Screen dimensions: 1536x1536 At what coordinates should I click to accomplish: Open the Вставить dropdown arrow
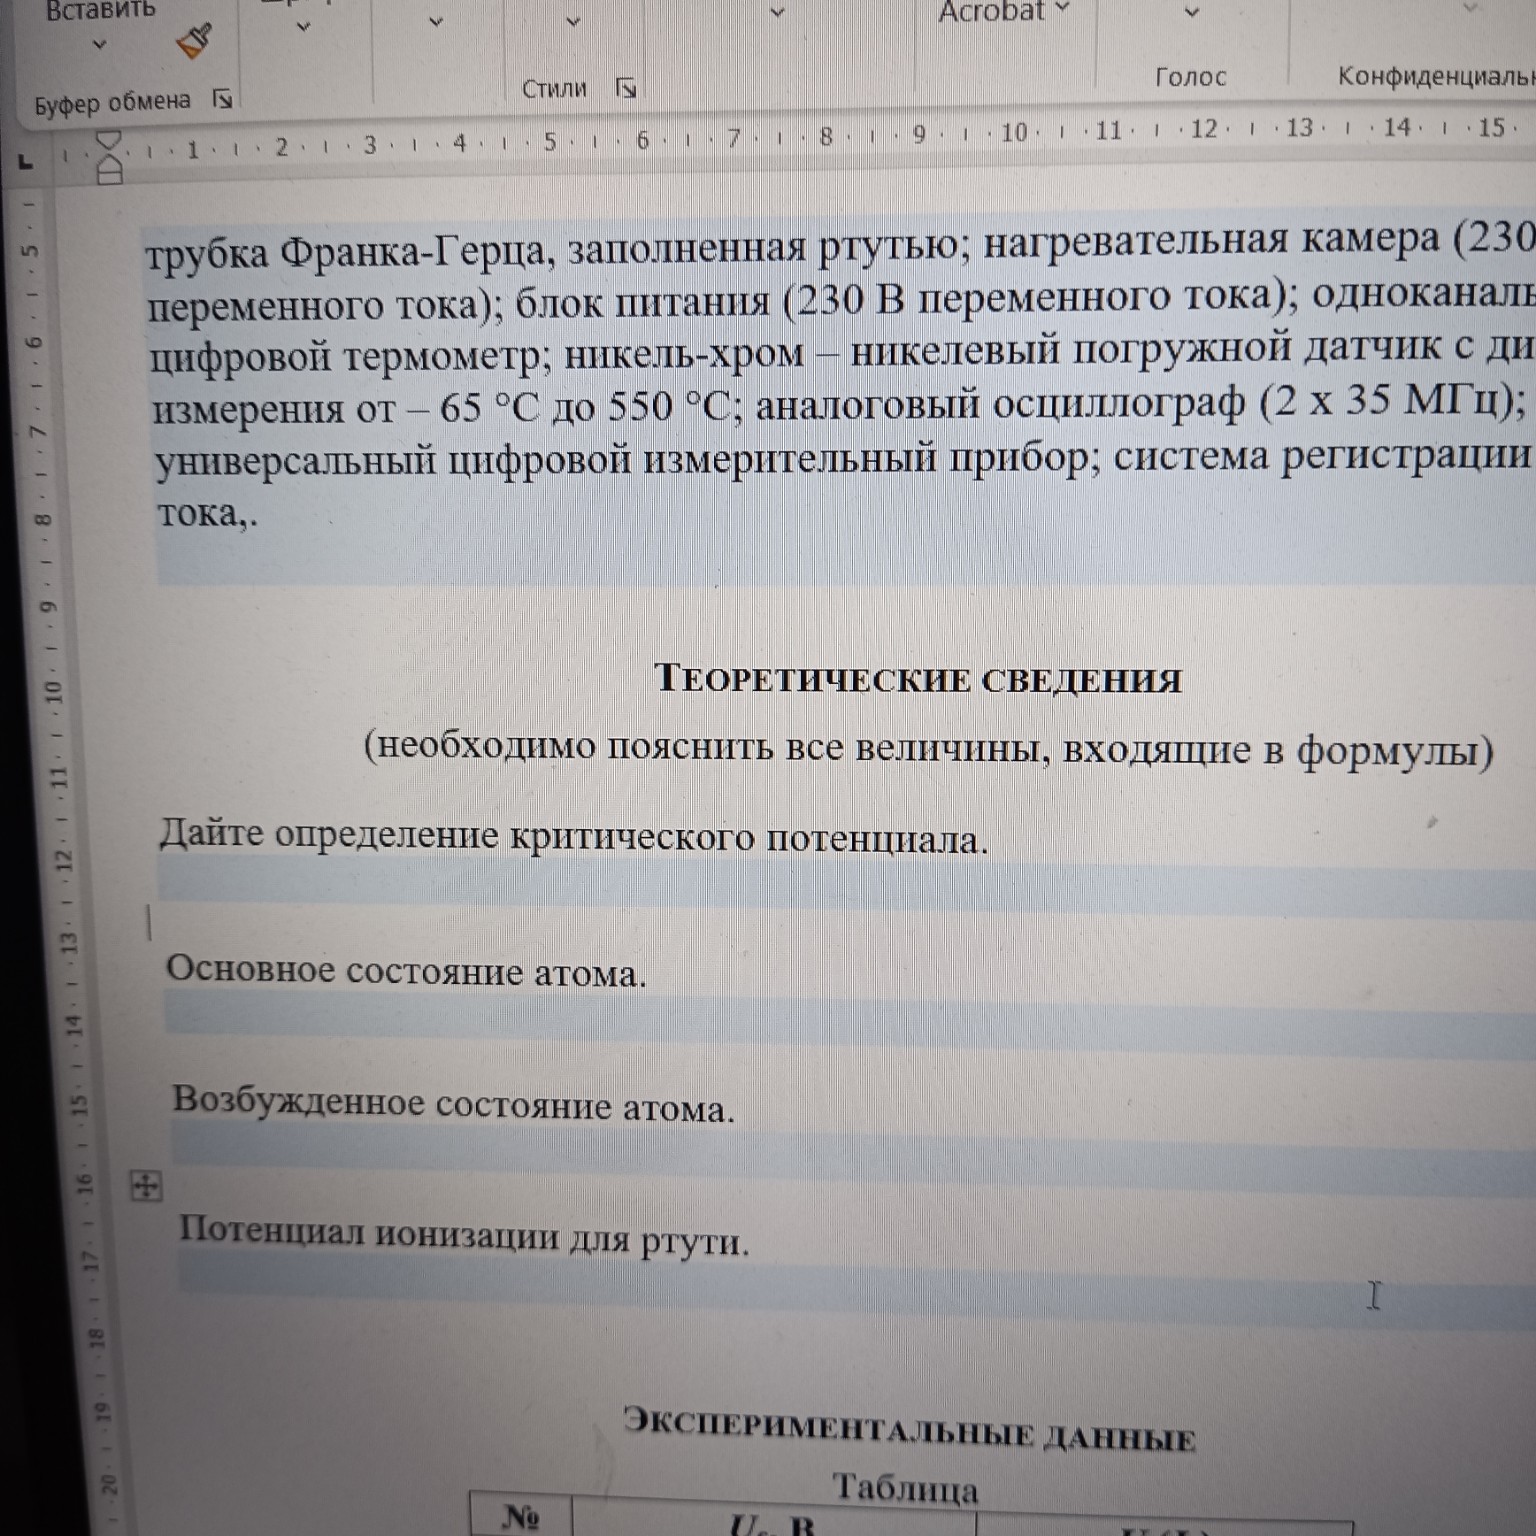98,45
